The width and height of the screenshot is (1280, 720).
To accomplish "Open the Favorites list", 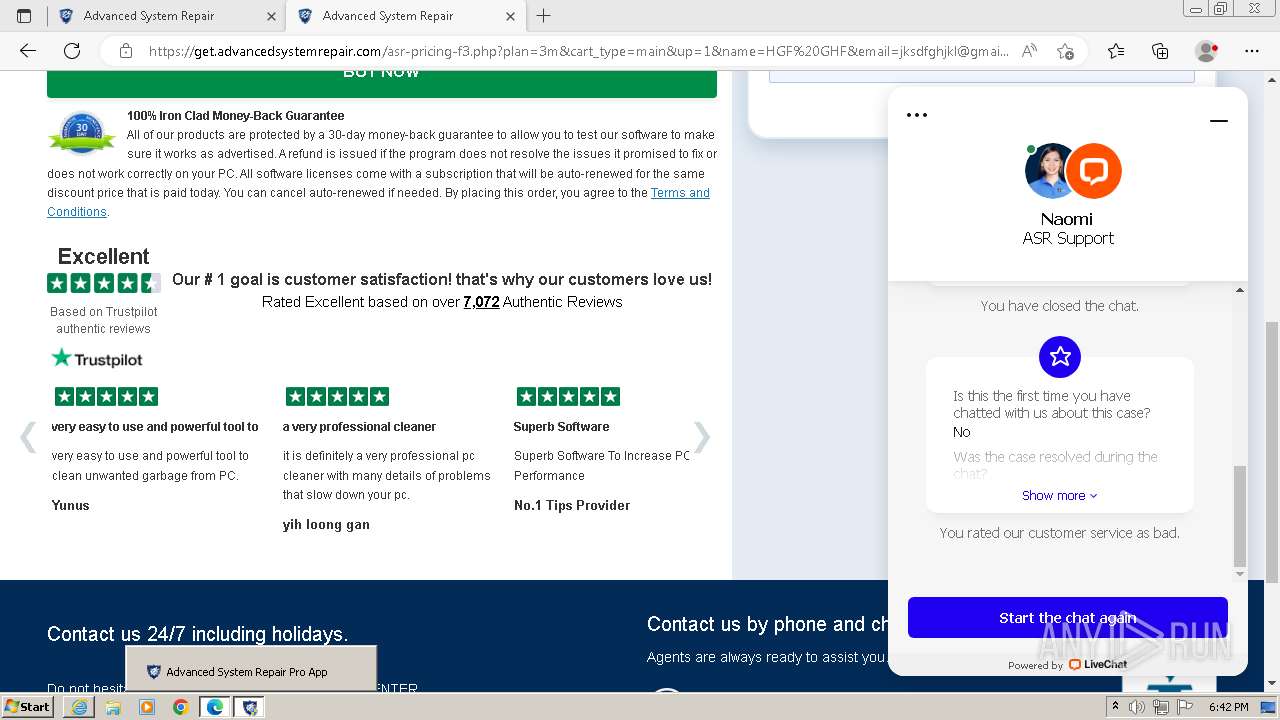I will click(1116, 51).
